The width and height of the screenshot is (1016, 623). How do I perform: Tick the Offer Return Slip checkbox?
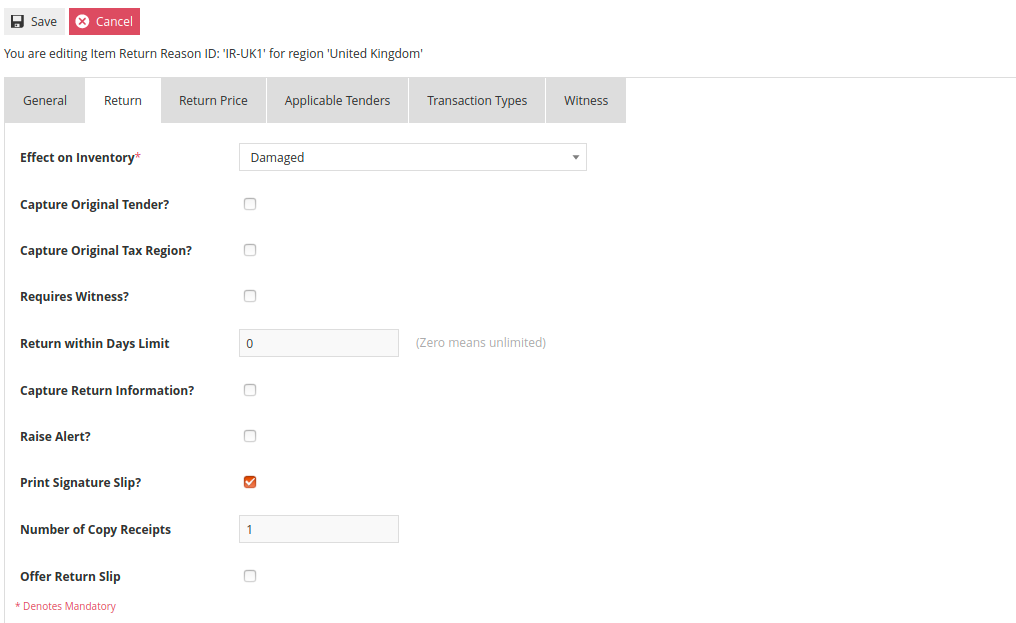[x=250, y=576]
